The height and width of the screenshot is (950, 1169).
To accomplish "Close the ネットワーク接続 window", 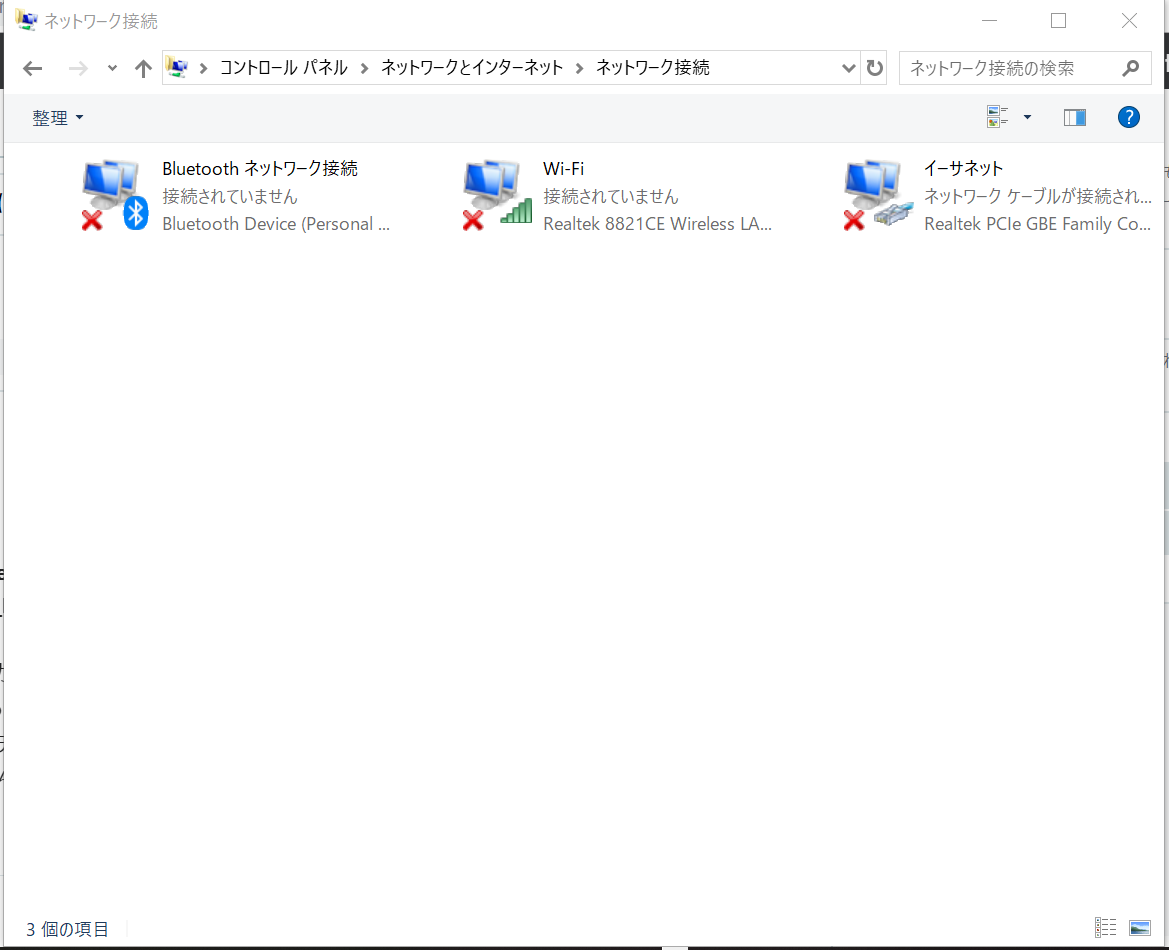I will click(1129, 21).
